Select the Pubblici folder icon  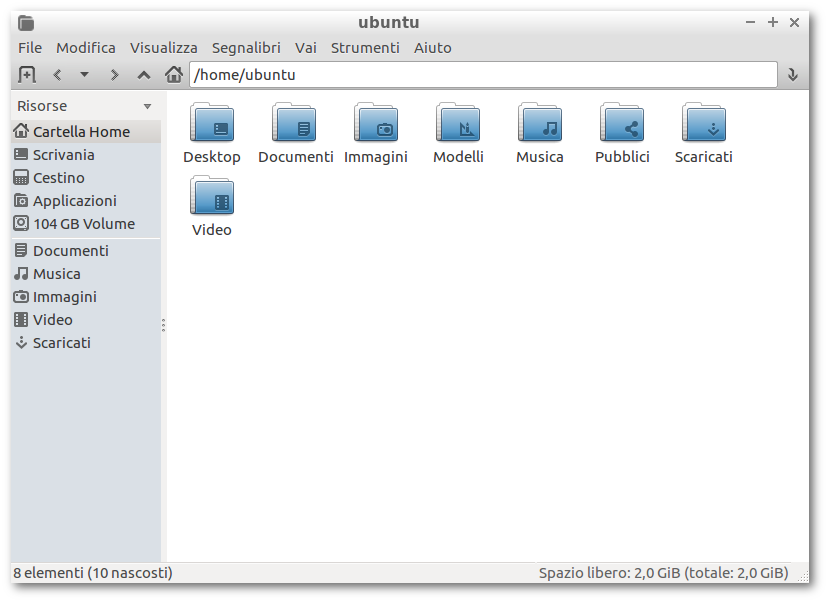622,123
